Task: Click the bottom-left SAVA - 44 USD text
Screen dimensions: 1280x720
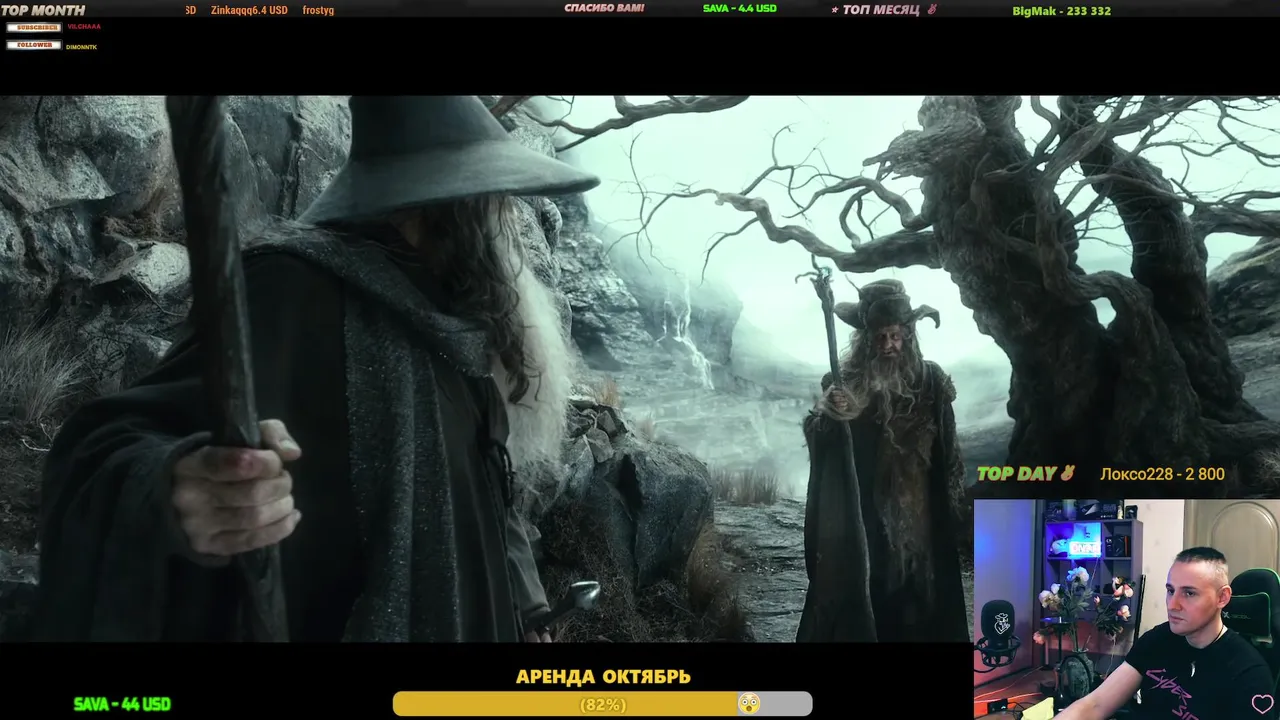Action: 122,704
